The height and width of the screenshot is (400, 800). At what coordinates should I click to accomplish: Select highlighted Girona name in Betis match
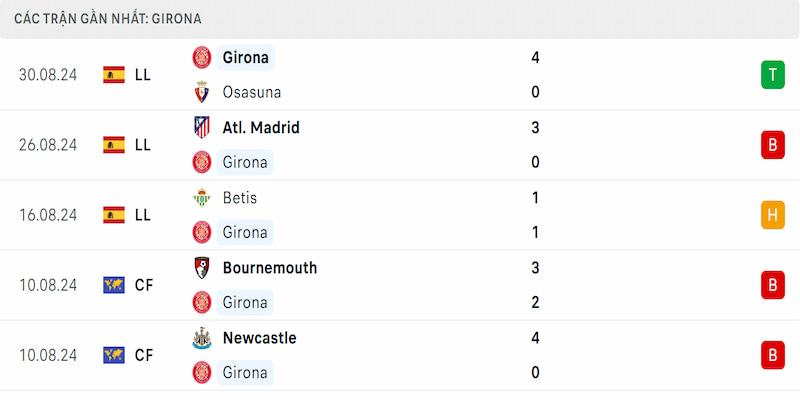pos(245,233)
